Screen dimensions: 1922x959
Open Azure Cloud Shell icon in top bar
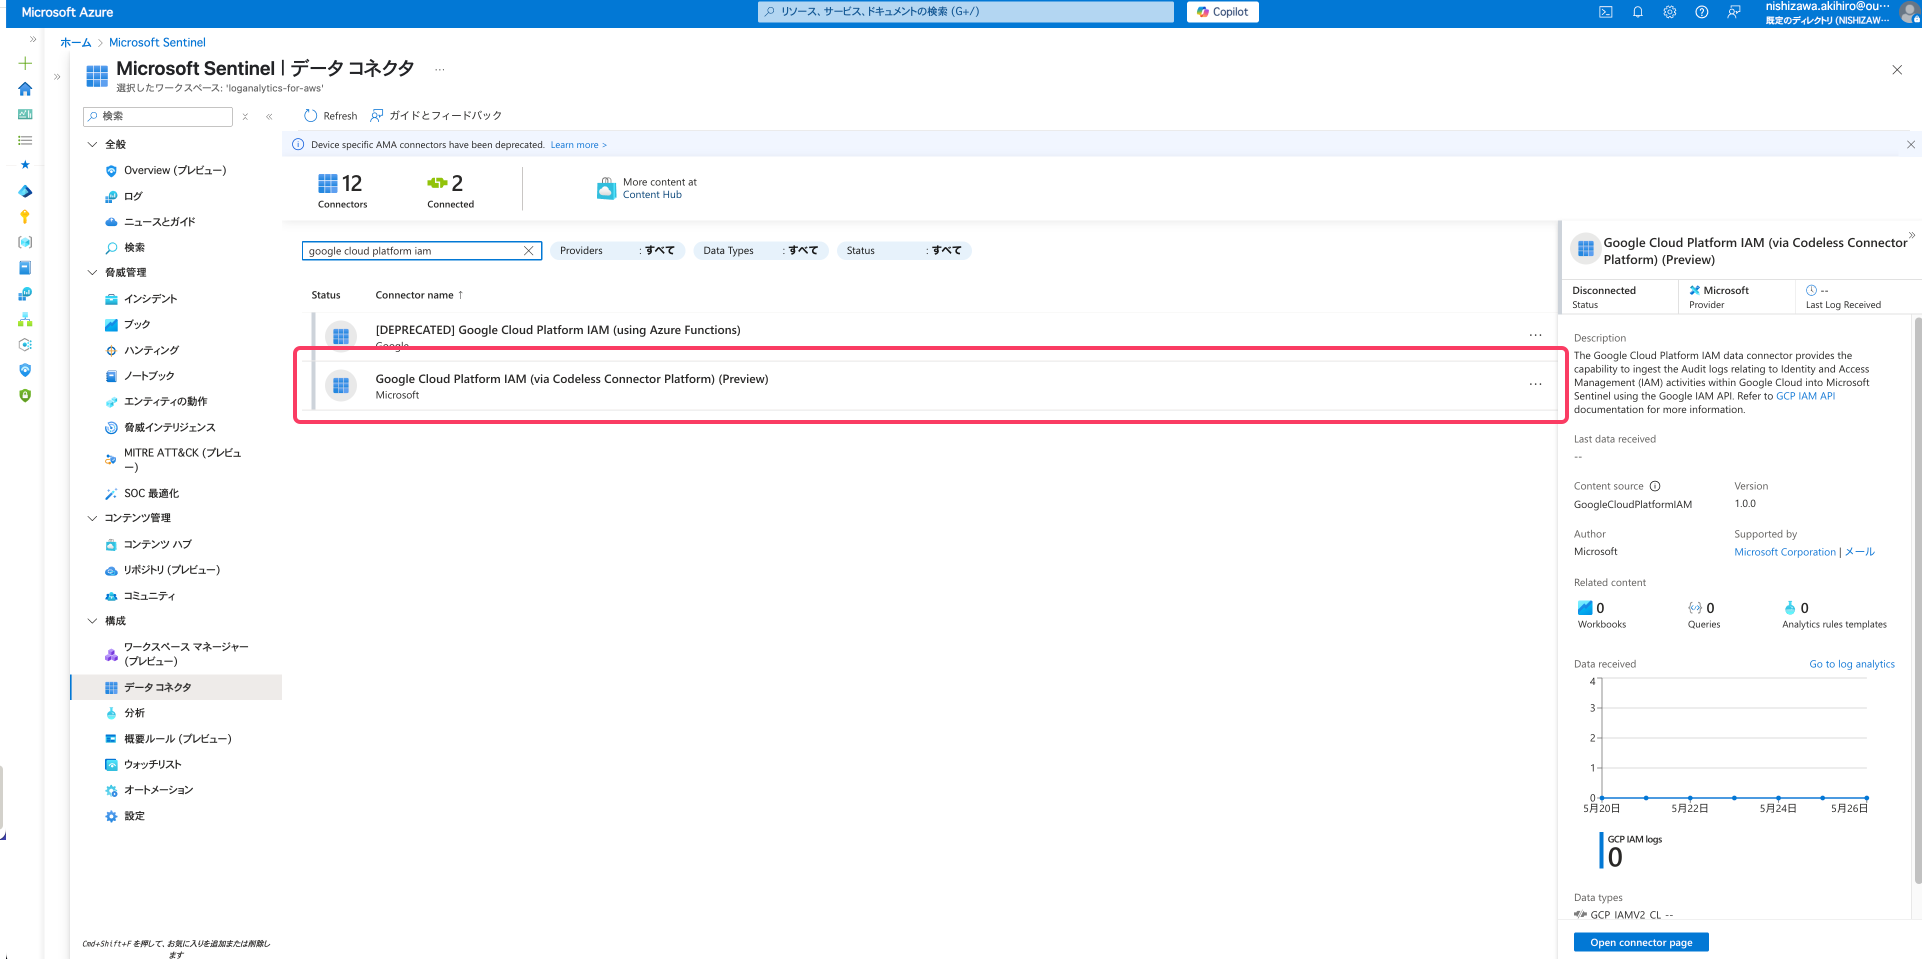1605,12
